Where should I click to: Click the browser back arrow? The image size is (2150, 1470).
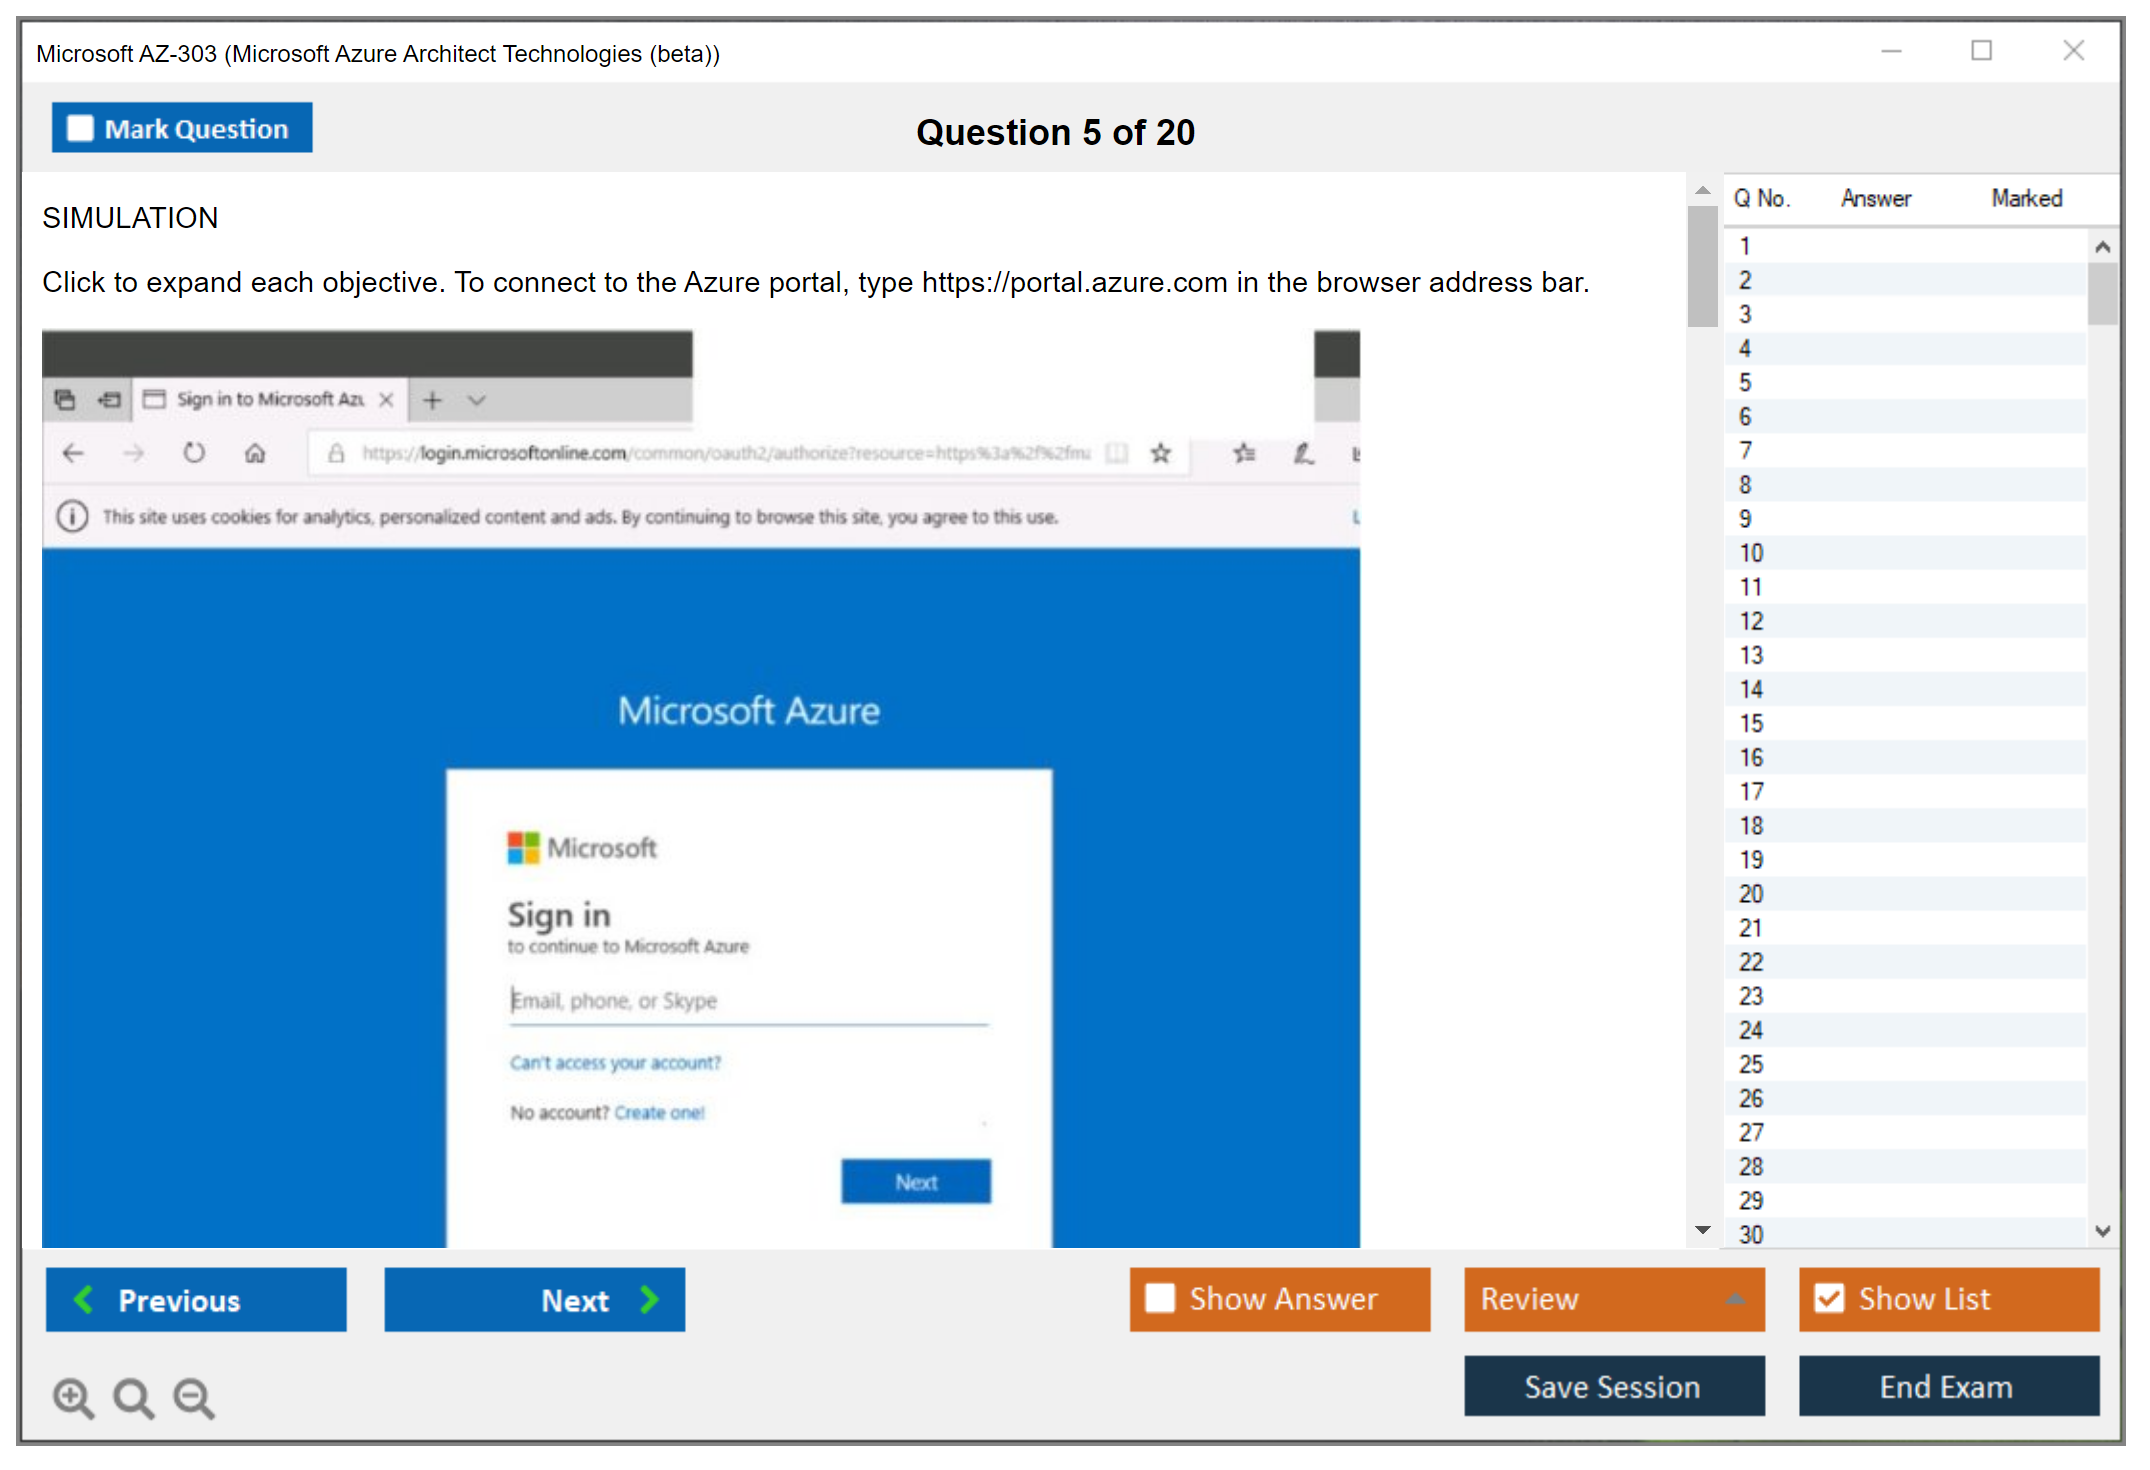point(73,453)
